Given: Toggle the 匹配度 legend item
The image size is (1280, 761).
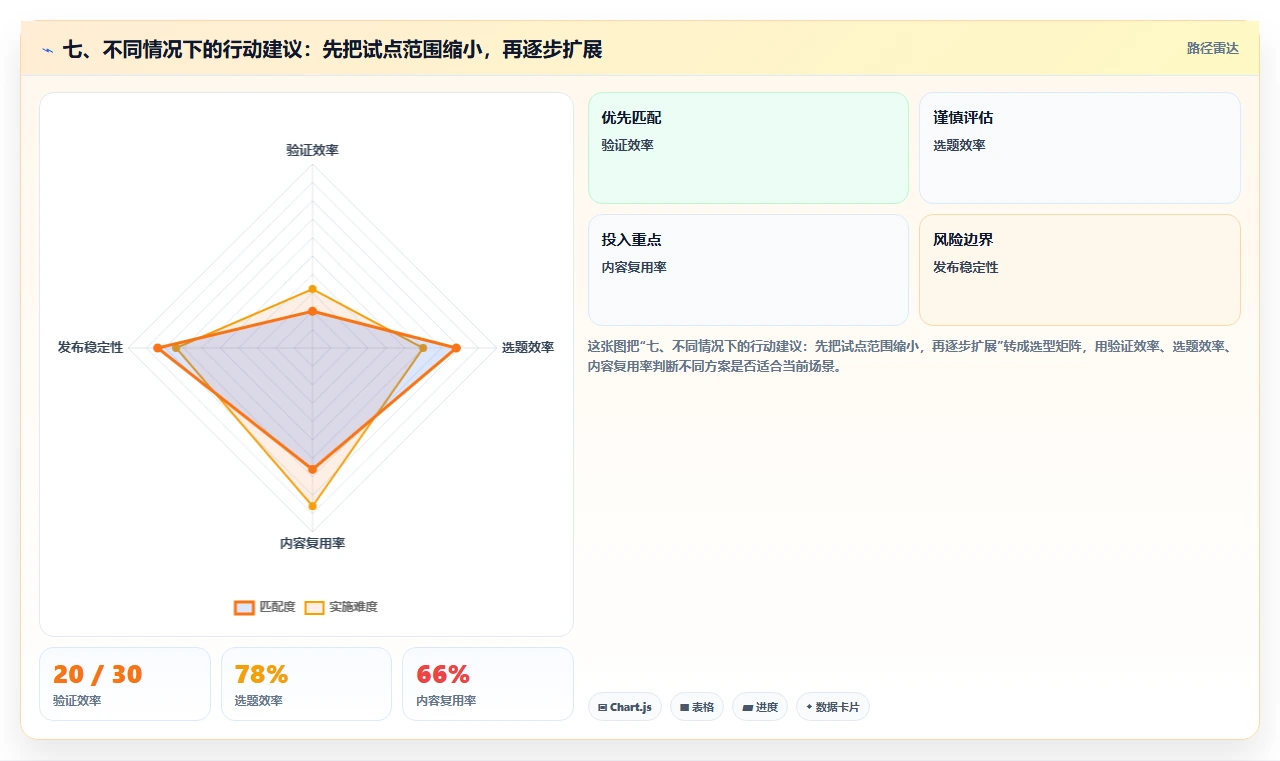Looking at the screenshot, I should pos(265,607).
